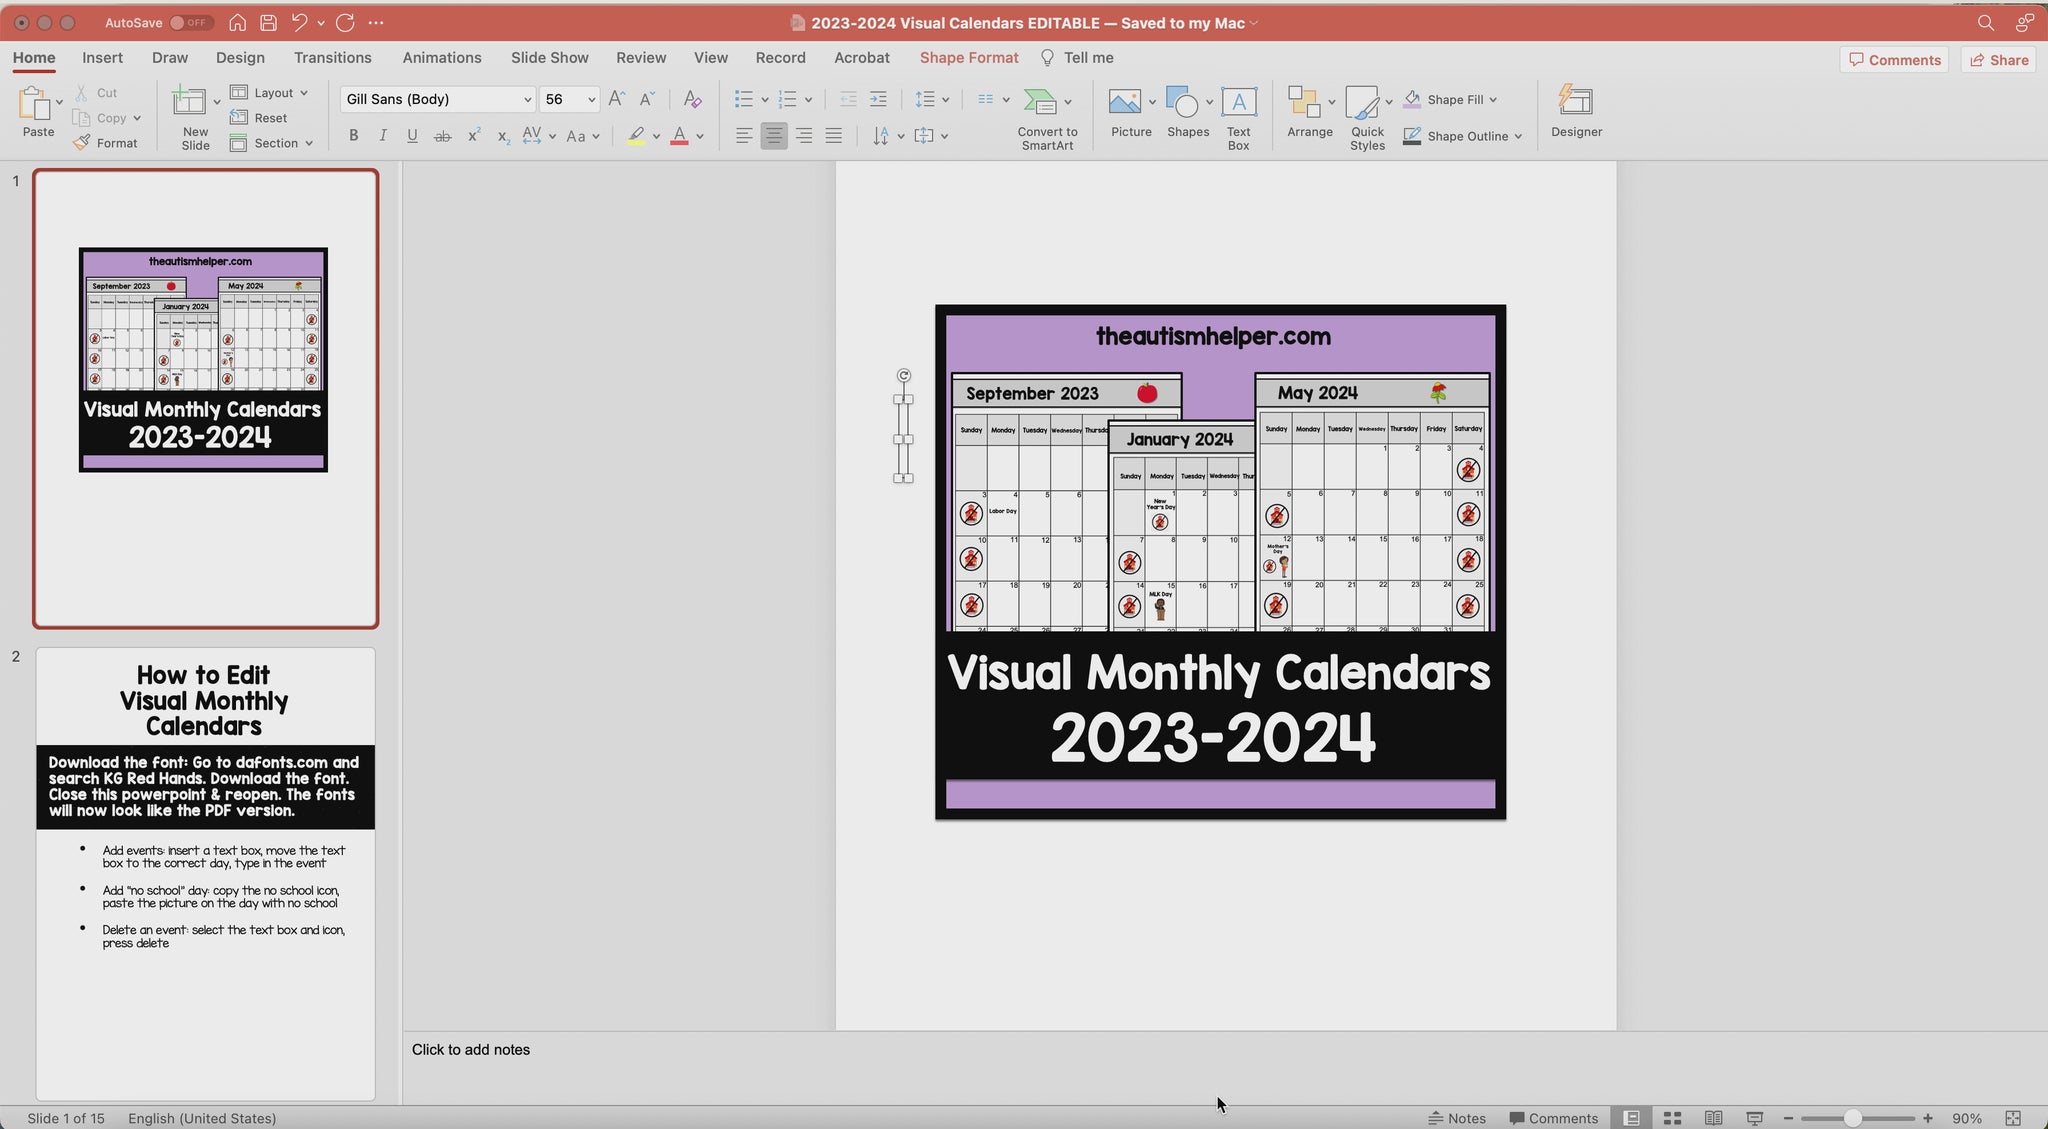Click the Format Painter icon

tap(83, 143)
